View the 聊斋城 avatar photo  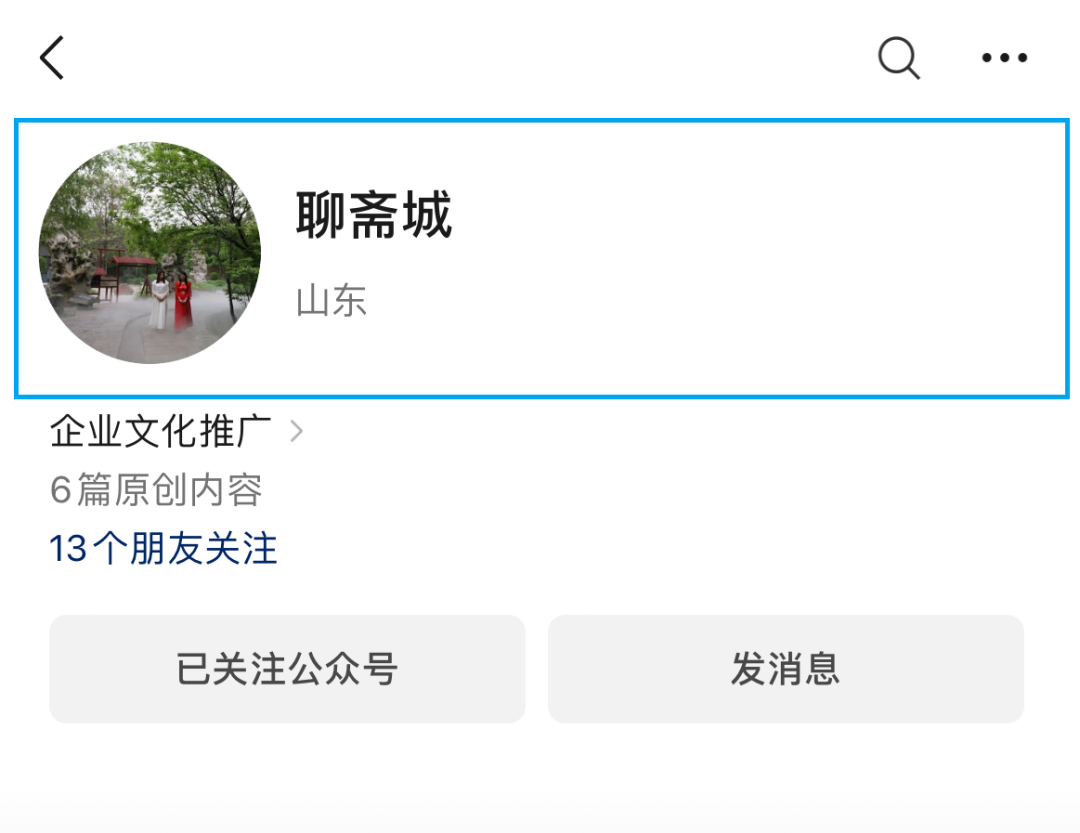click(149, 253)
